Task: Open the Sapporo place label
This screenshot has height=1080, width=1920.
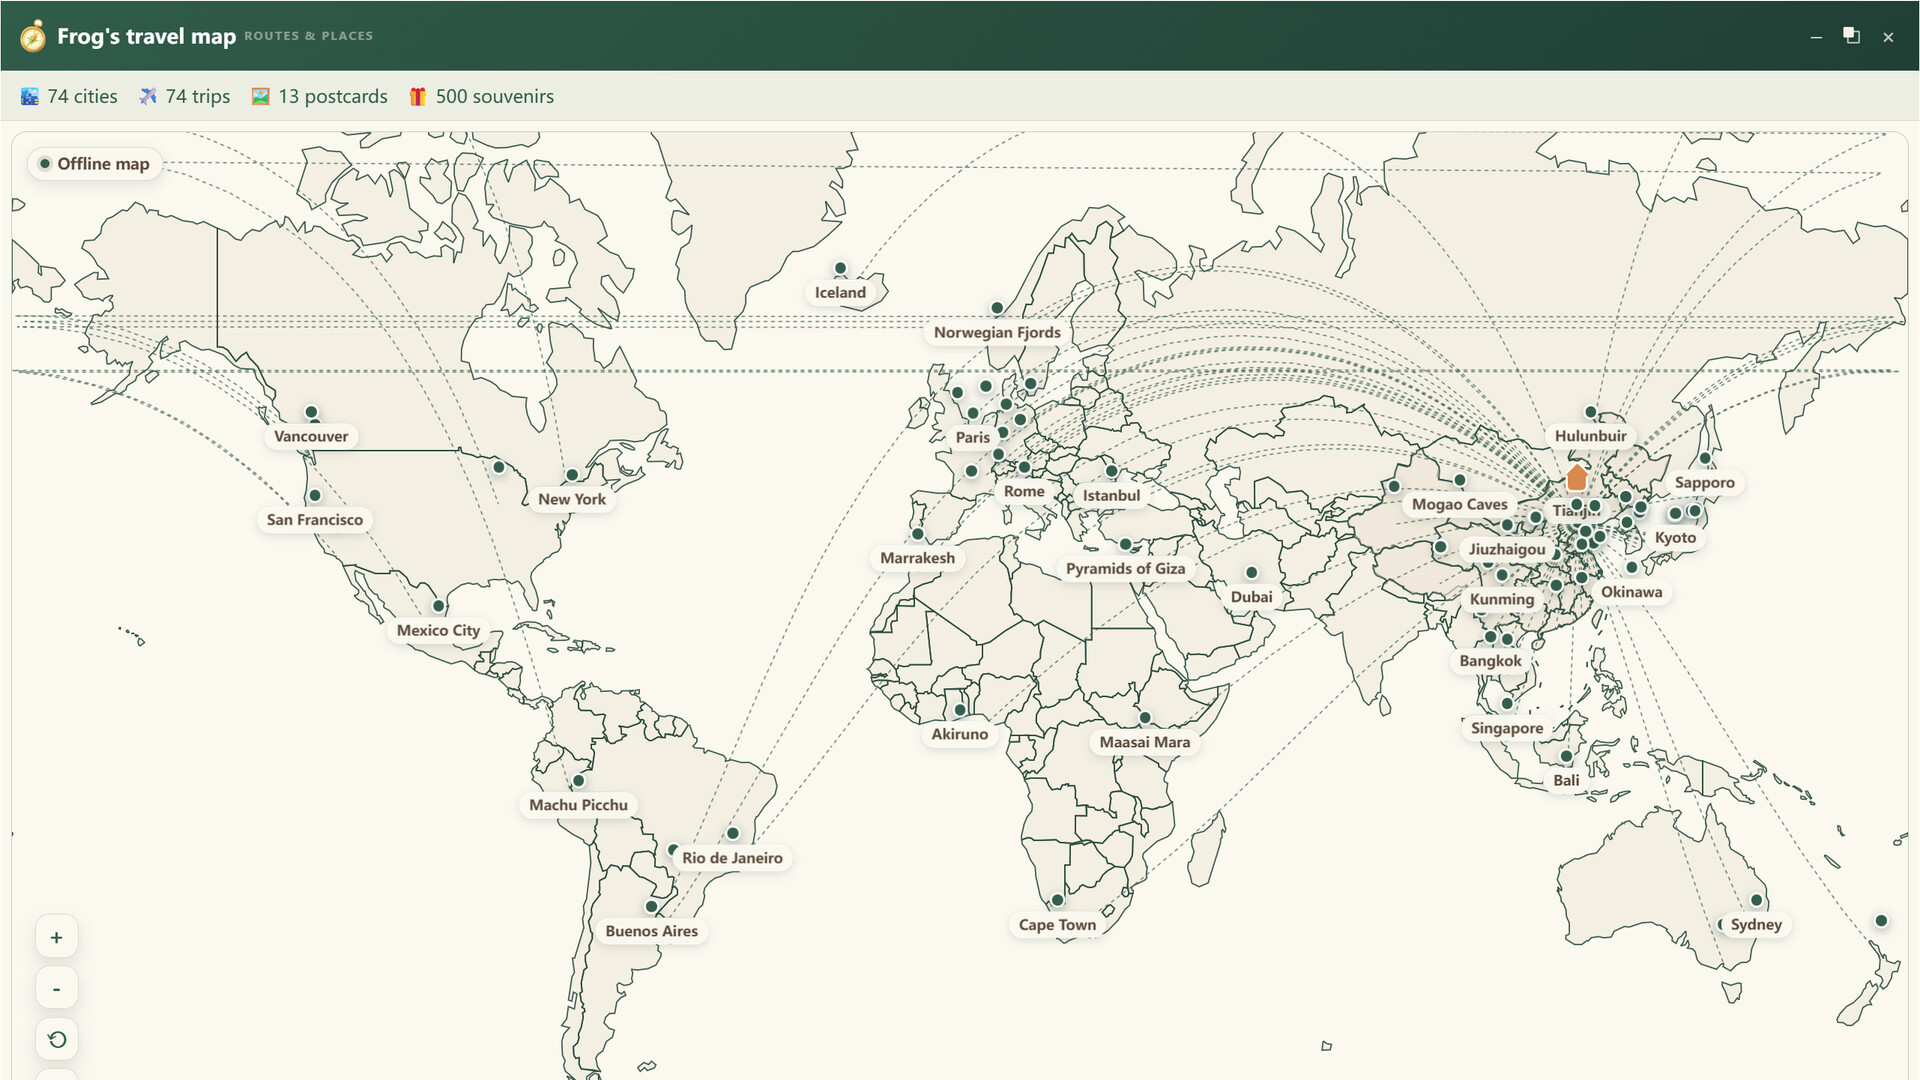Action: click(x=1705, y=483)
